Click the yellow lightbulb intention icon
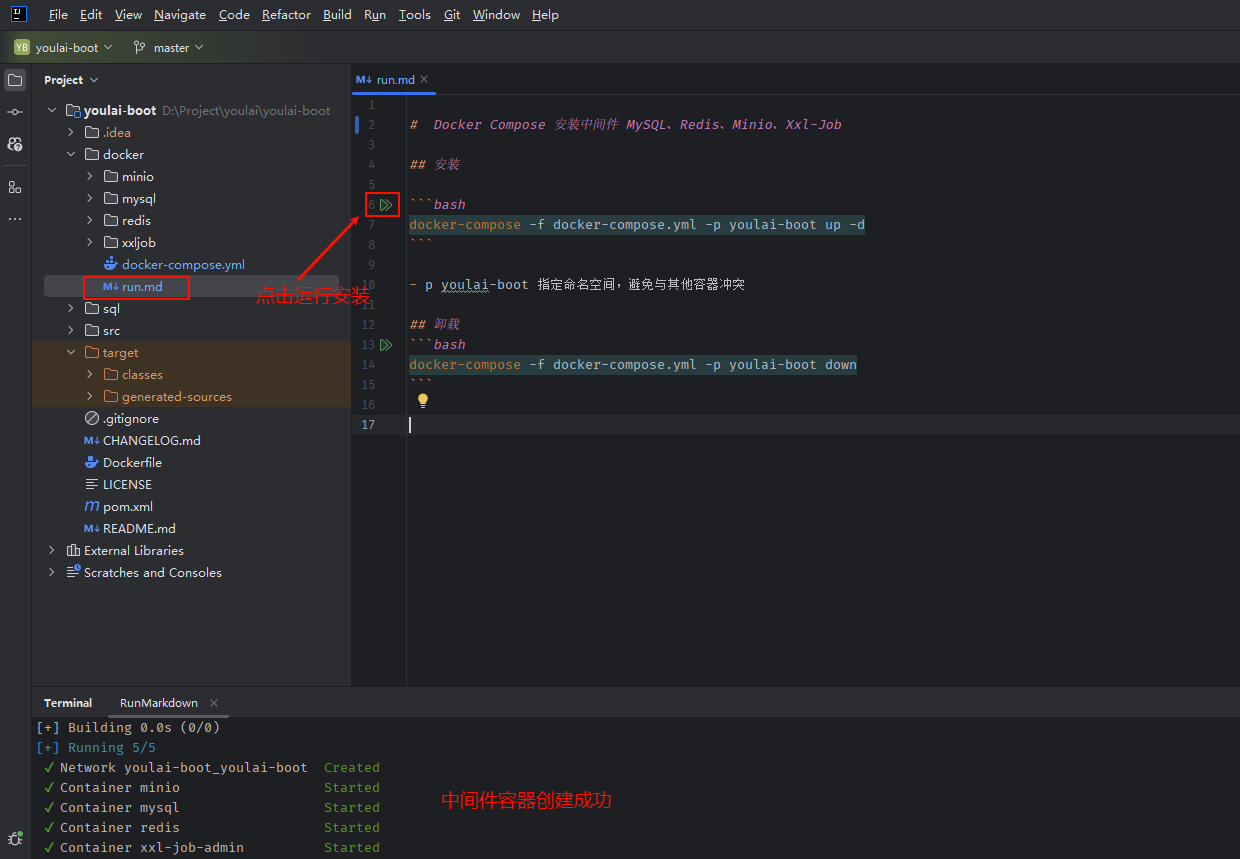 pyautogui.click(x=423, y=400)
